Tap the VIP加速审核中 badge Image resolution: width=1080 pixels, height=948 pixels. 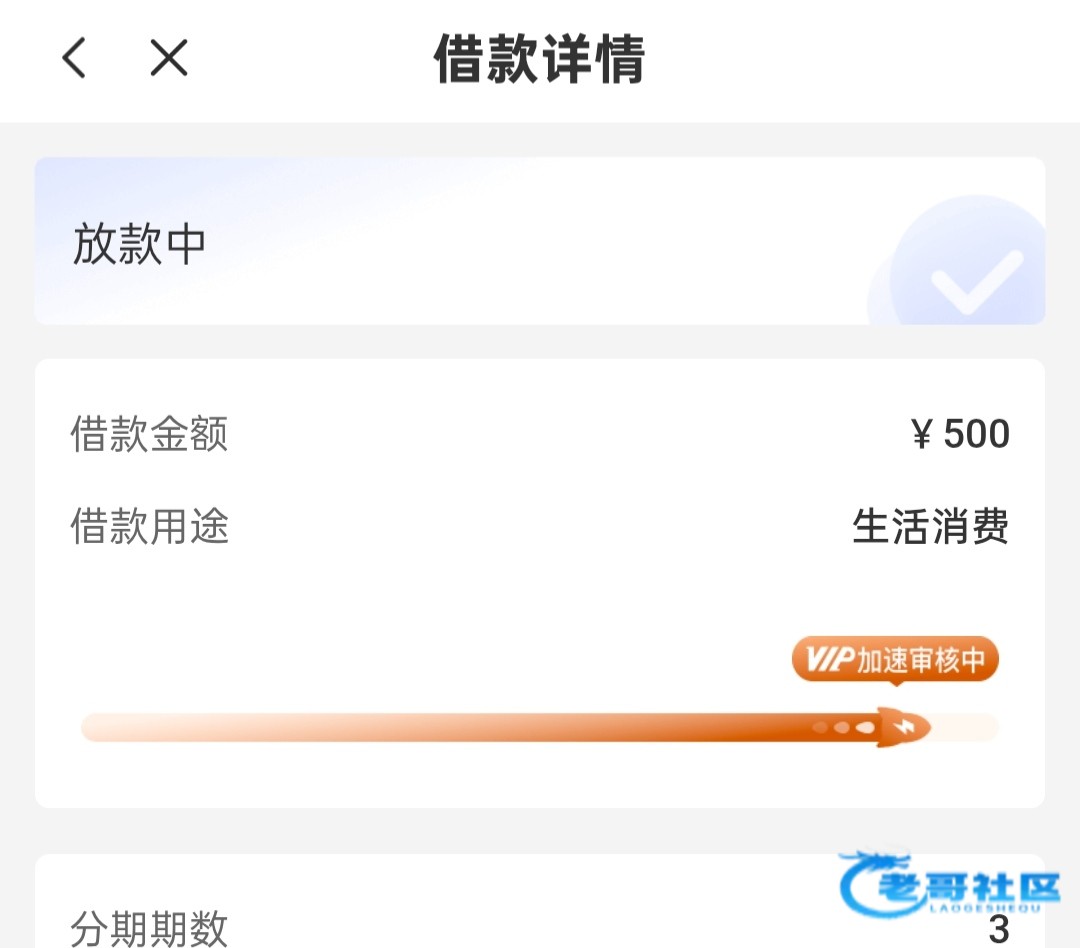895,660
